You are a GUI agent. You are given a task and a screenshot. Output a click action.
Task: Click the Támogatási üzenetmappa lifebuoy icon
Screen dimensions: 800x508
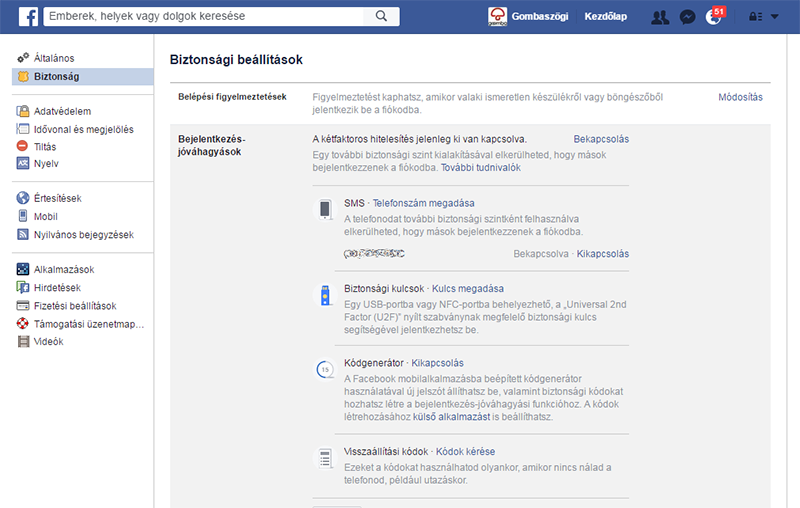point(23,323)
